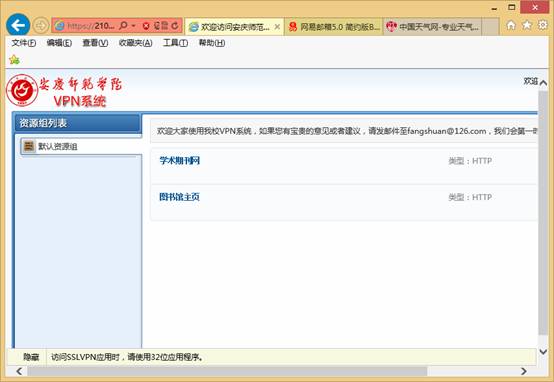Click the 安庆师范学院 logo emblem
This screenshot has height=382, width=554.
22,90
